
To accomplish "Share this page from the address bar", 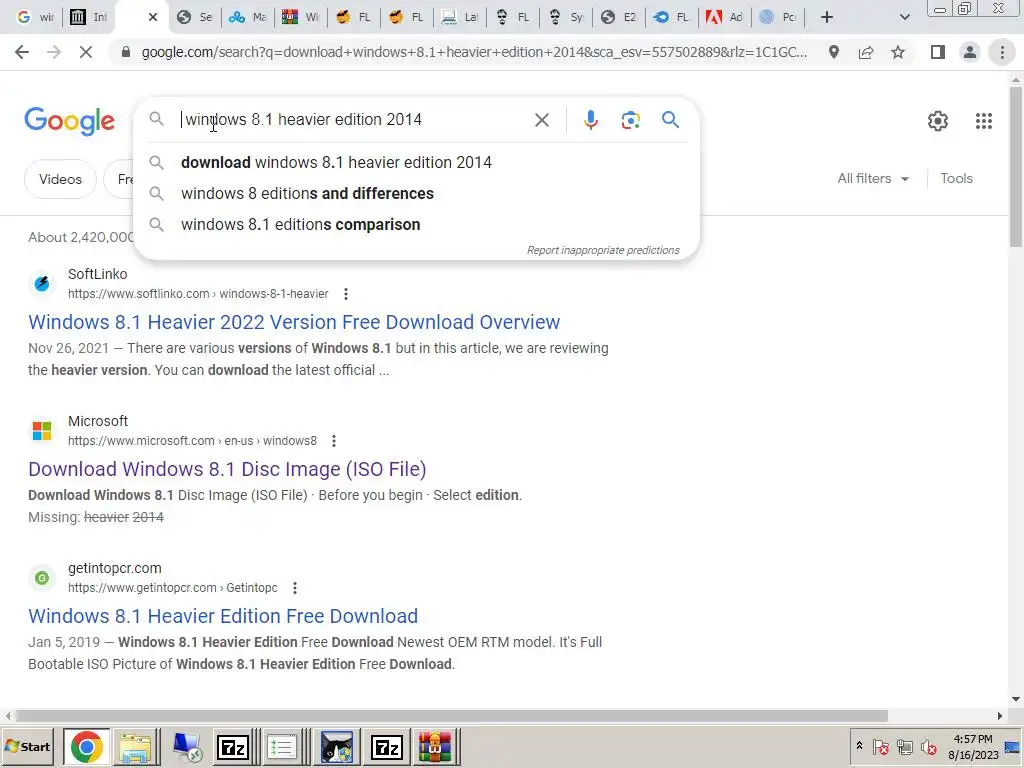I will pyautogui.click(x=866, y=52).
